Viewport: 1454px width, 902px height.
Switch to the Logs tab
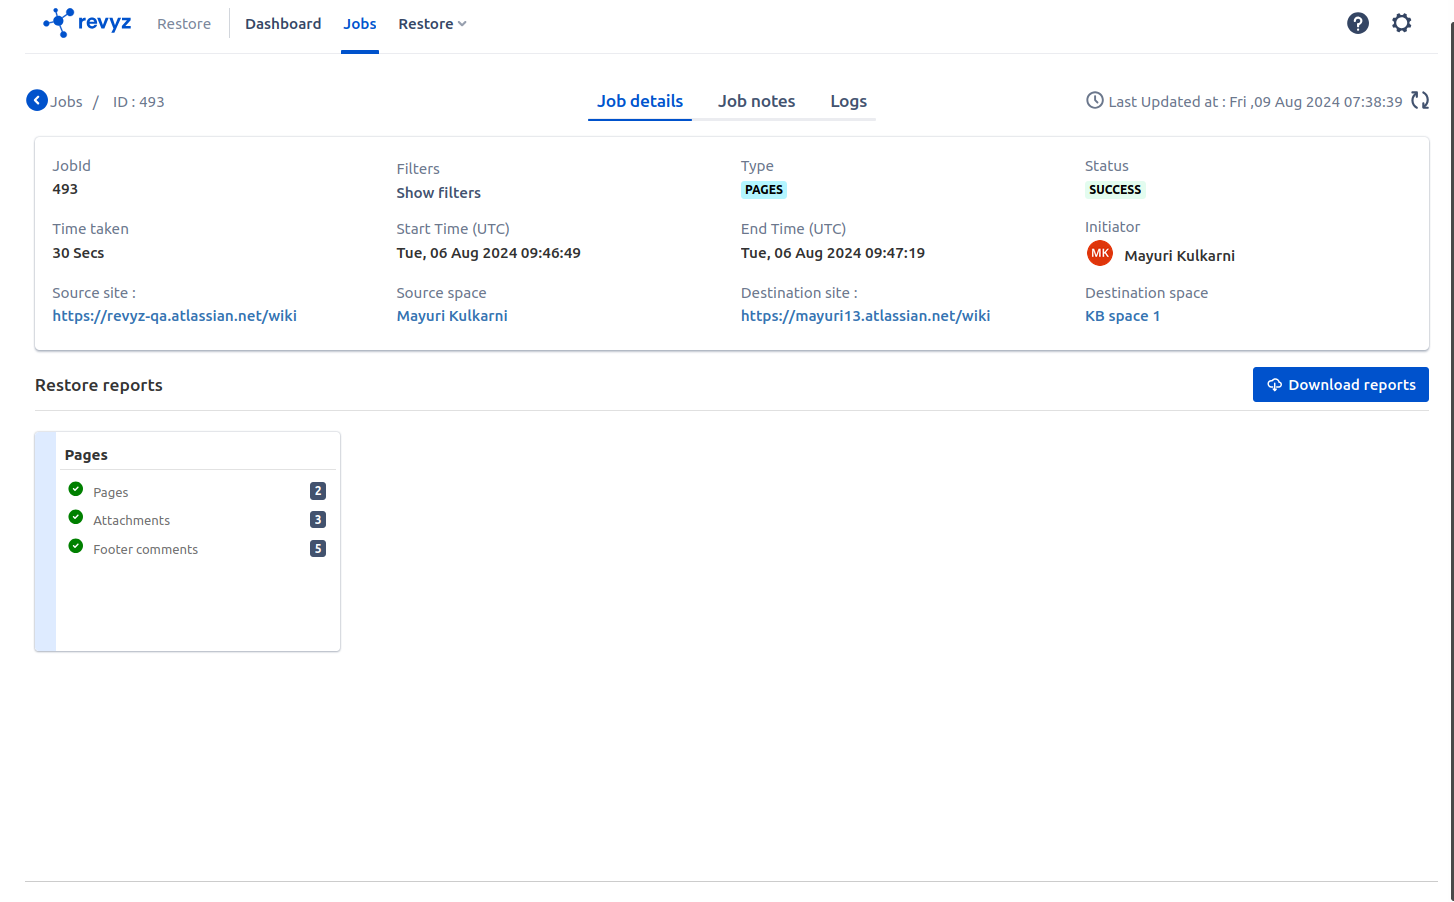[x=848, y=101]
